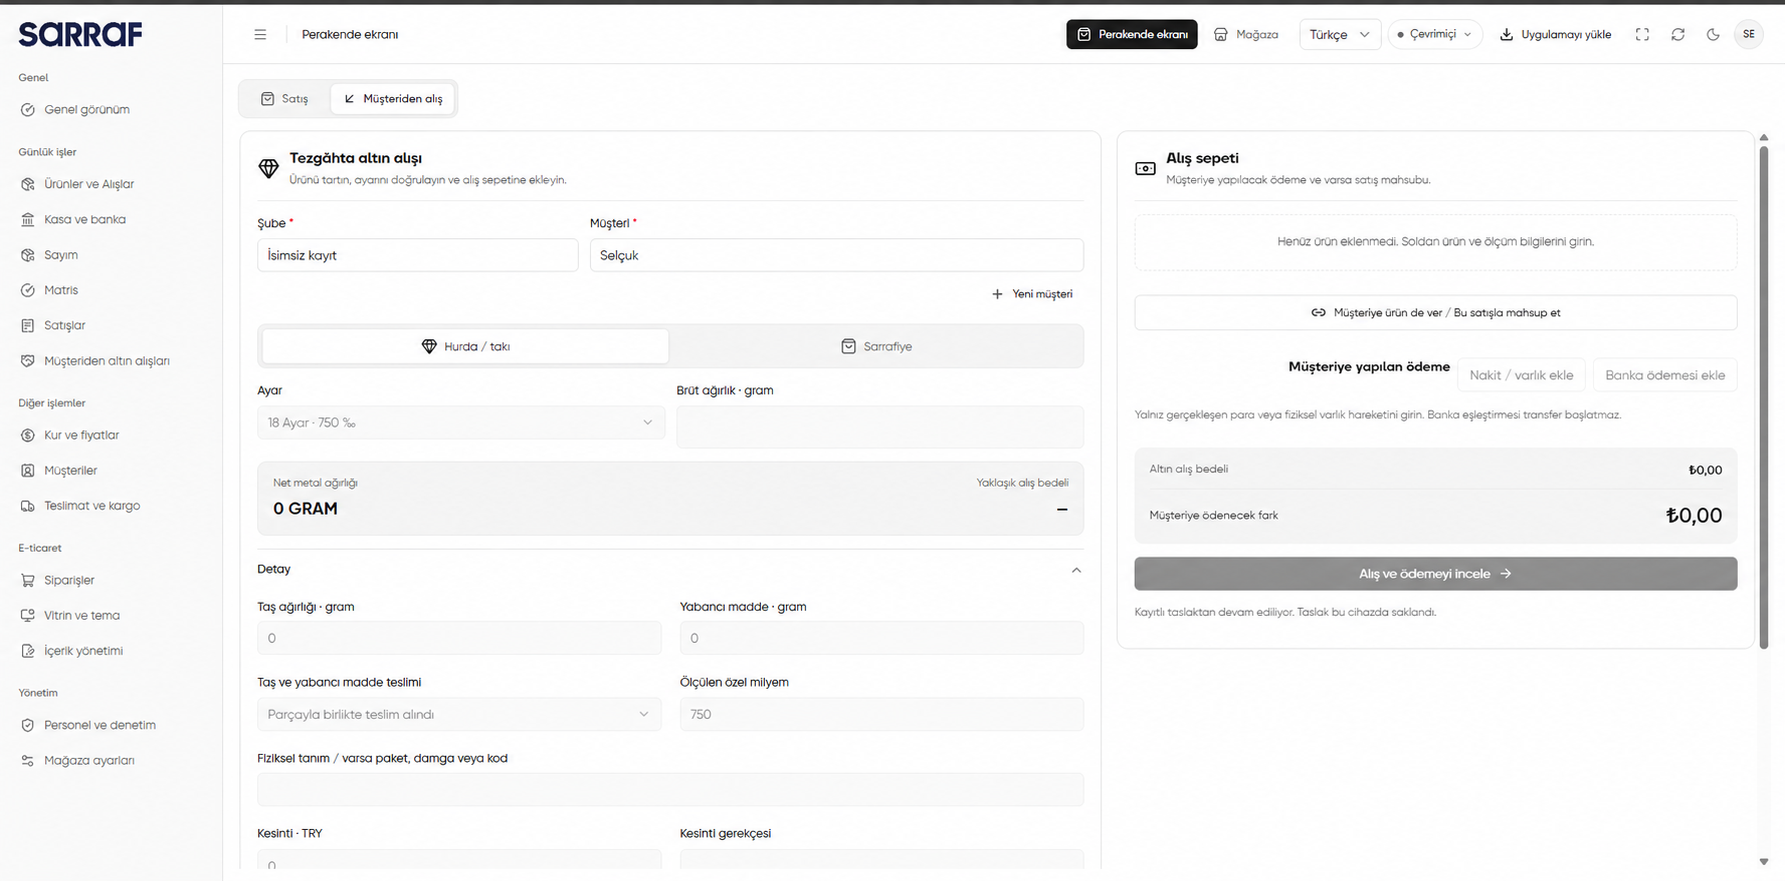
Task: Open the Çevrimiçi status dropdown
Action: [1435, 34]
